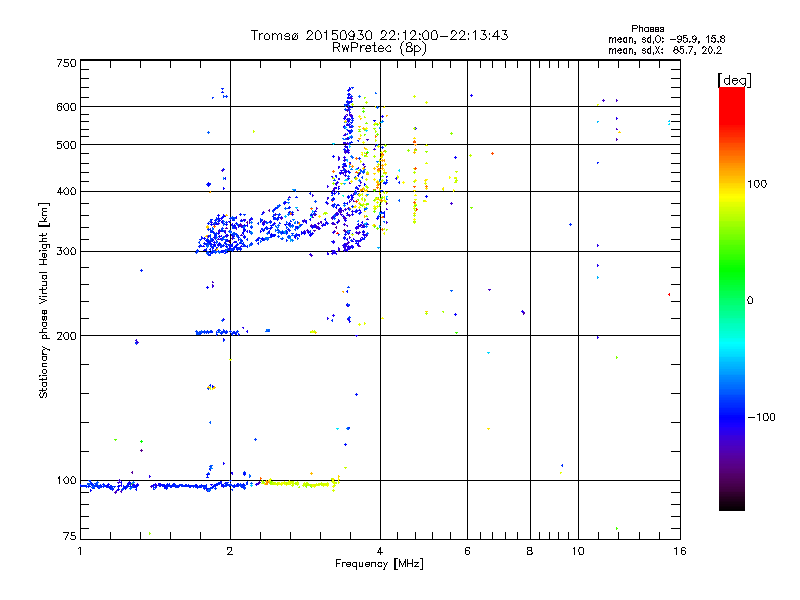Click the "Frequency [MHz]" axis title
This screenshot has width=800, height=600.
coord(379,564)
